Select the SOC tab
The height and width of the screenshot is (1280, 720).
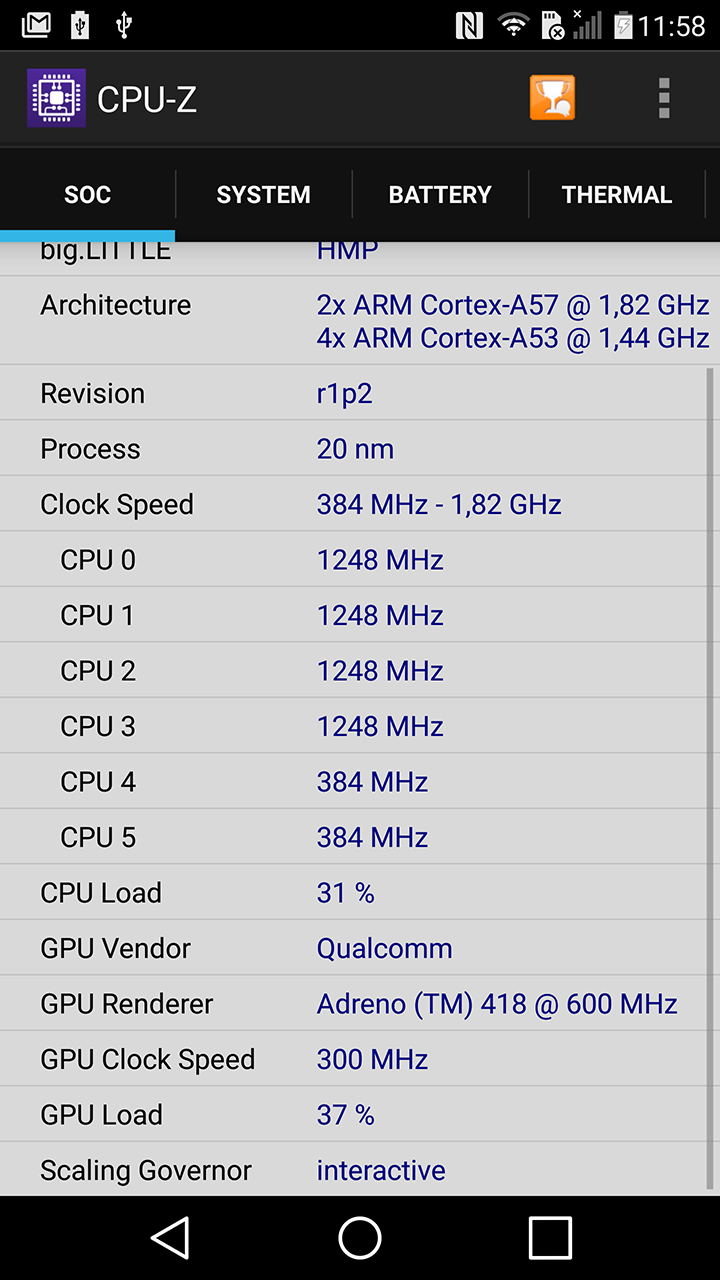pyautogui.click(x=88, y=195)
